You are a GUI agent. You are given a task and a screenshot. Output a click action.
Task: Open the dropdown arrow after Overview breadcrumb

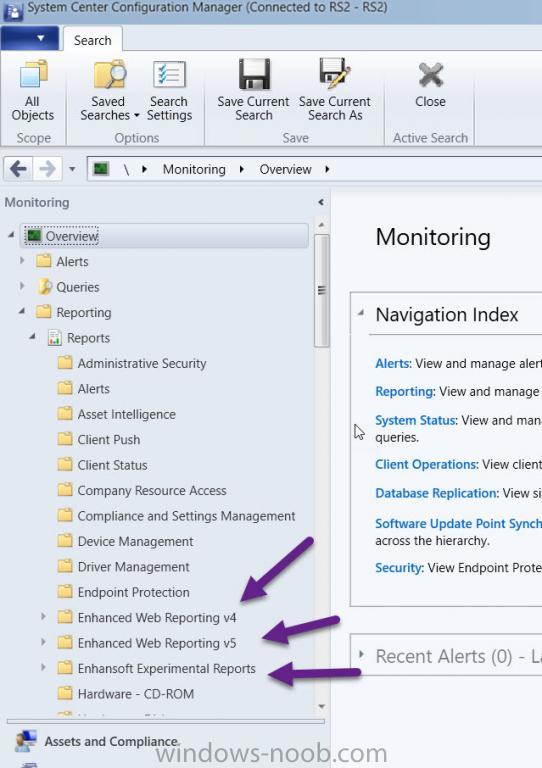tap(327, 169)
